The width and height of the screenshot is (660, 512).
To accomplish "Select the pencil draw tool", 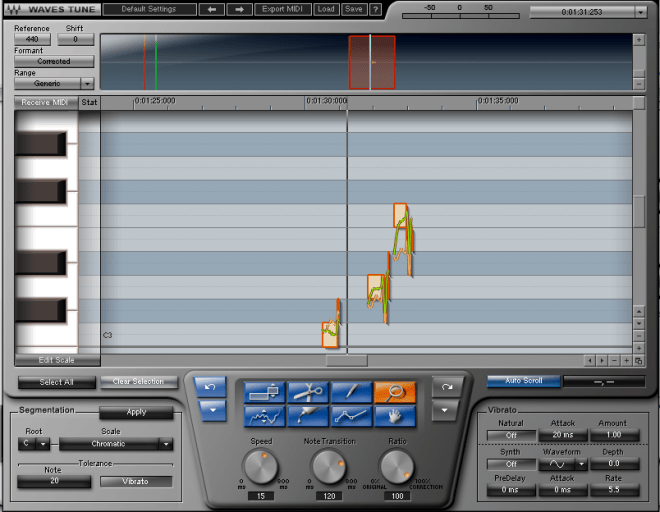I will click(351, 392).
